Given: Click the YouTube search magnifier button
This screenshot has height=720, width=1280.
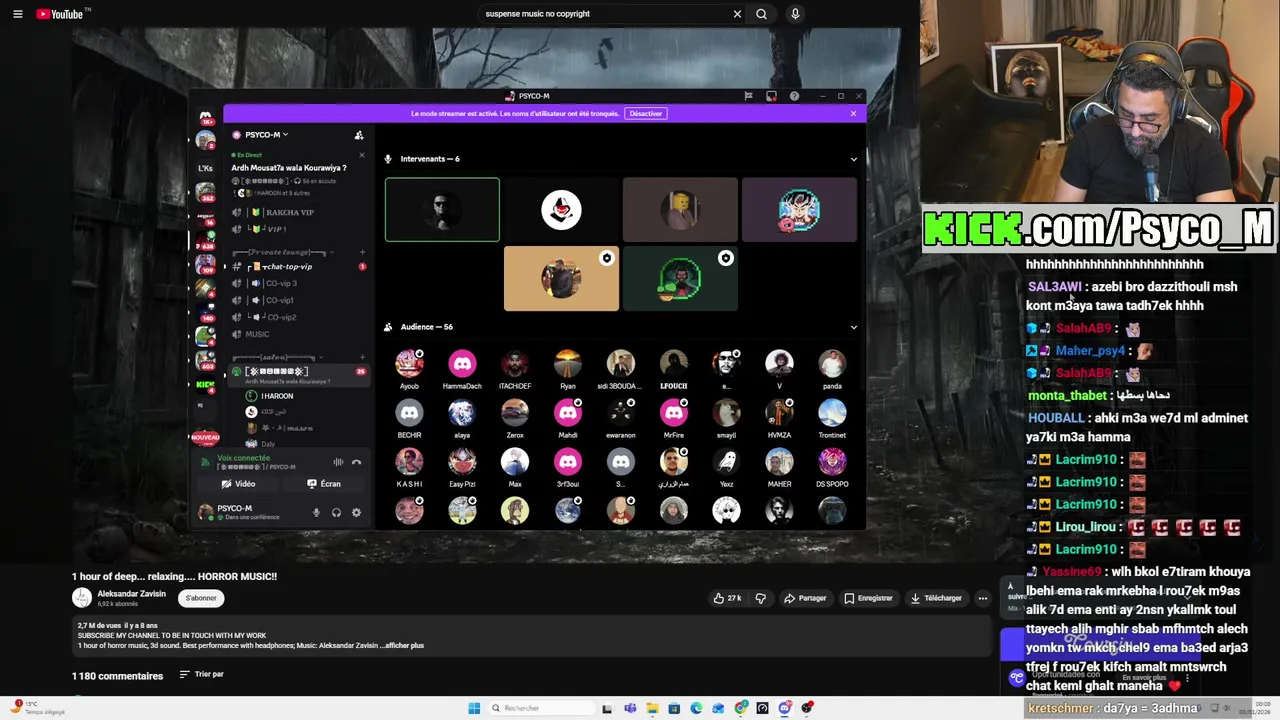Looking at the screenshot, I should pyautogui.click(x=761, y=14).
